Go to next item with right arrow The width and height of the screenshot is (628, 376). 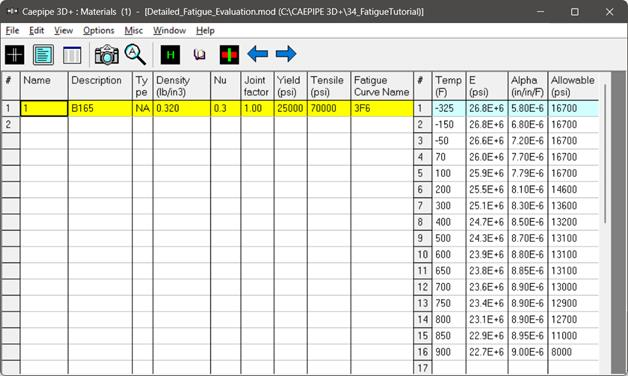[286, 54]
